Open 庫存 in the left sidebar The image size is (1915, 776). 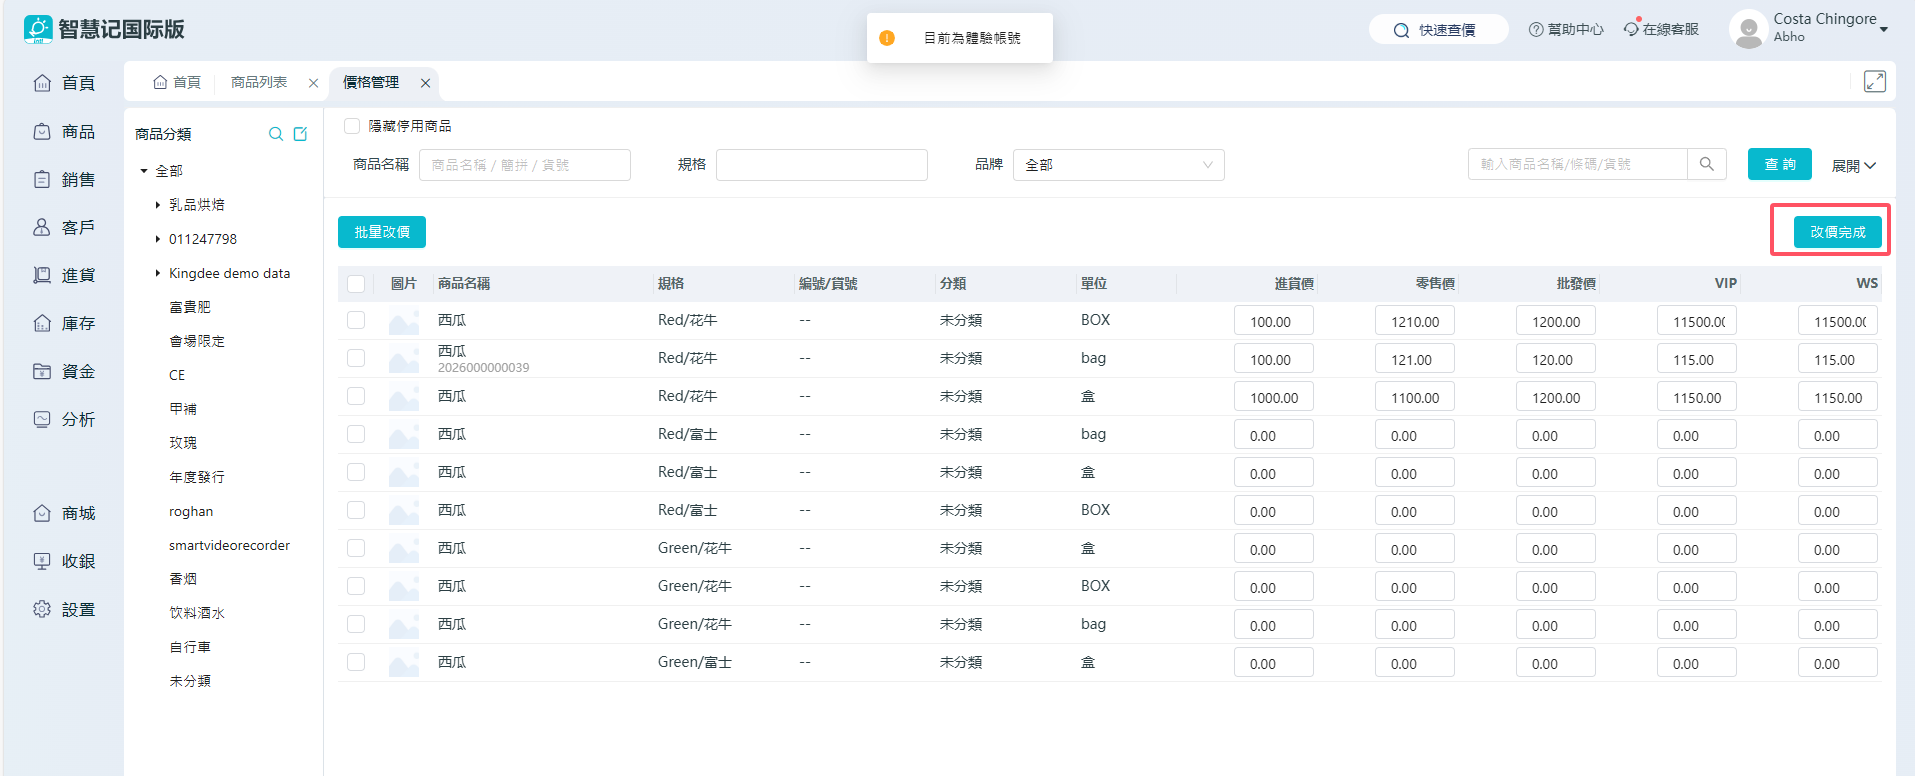65,324
